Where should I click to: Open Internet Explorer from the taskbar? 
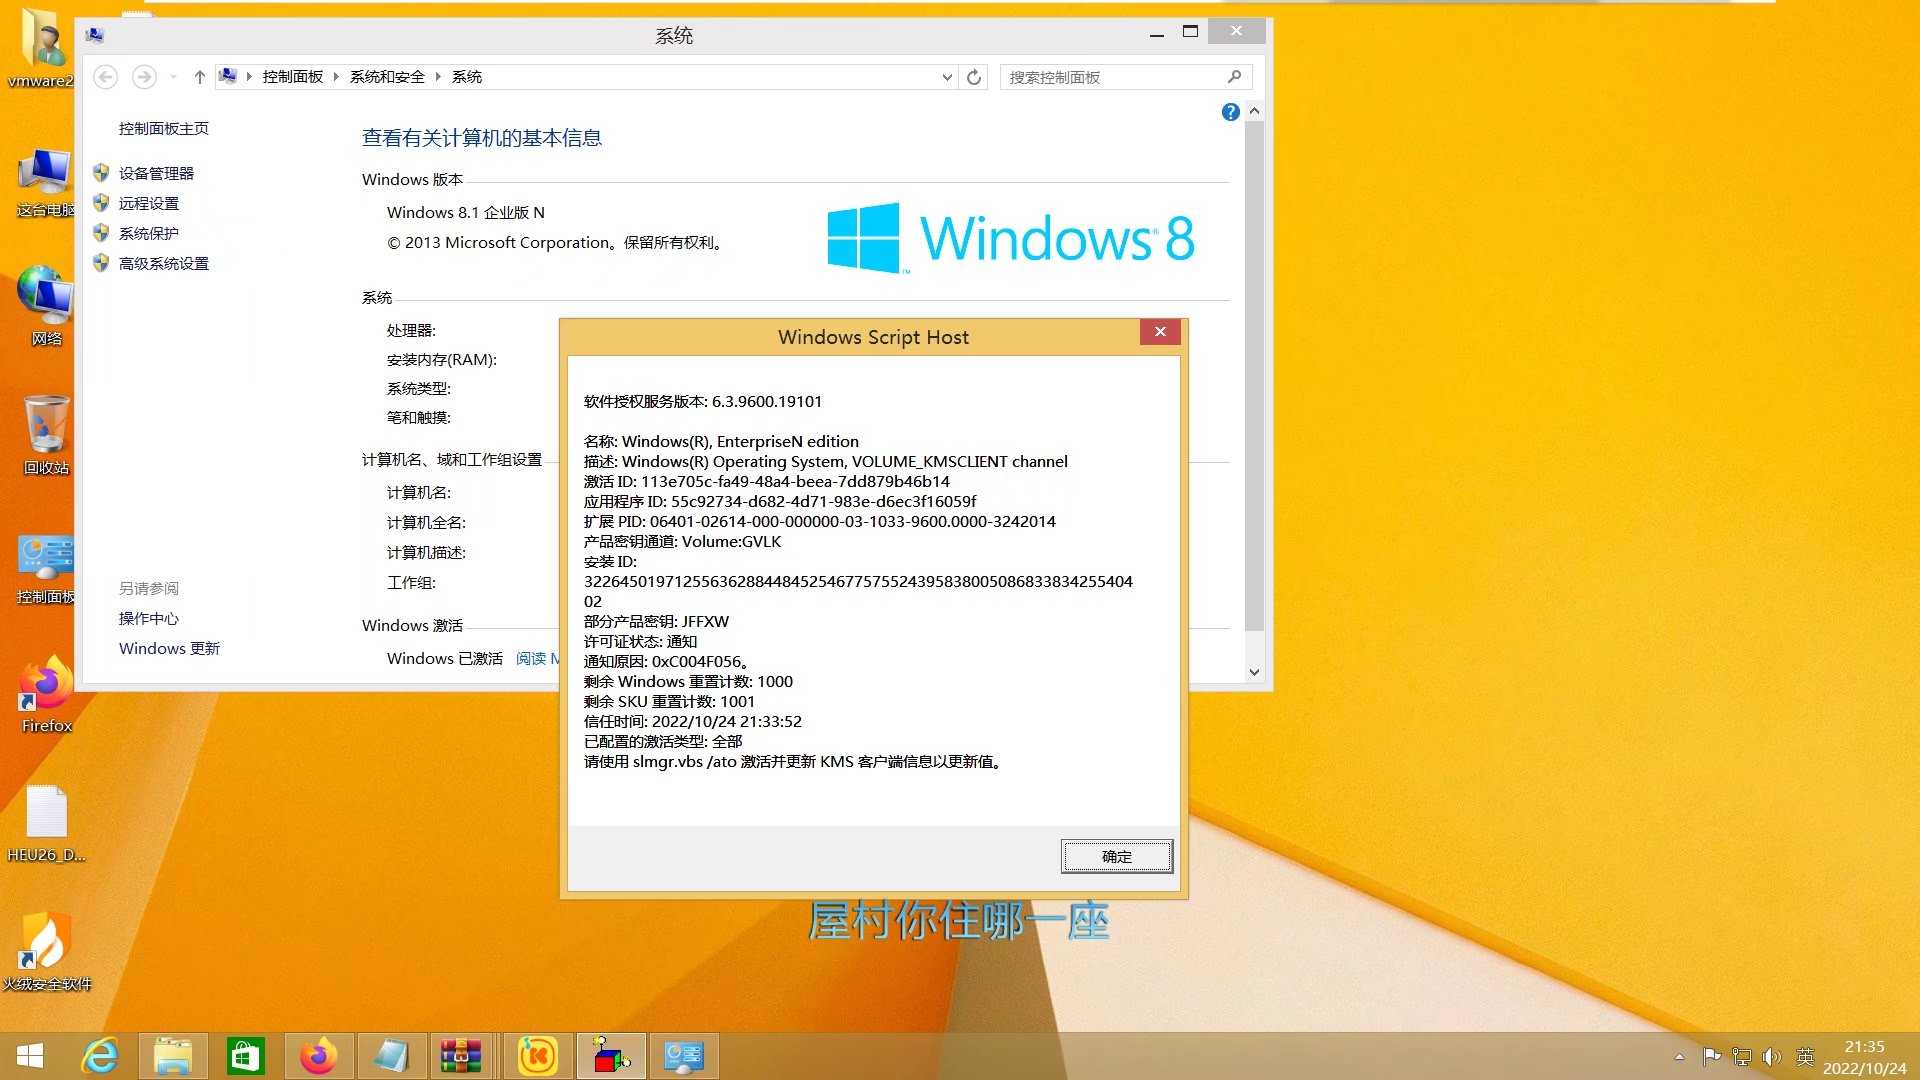[x=100, y=1055]
